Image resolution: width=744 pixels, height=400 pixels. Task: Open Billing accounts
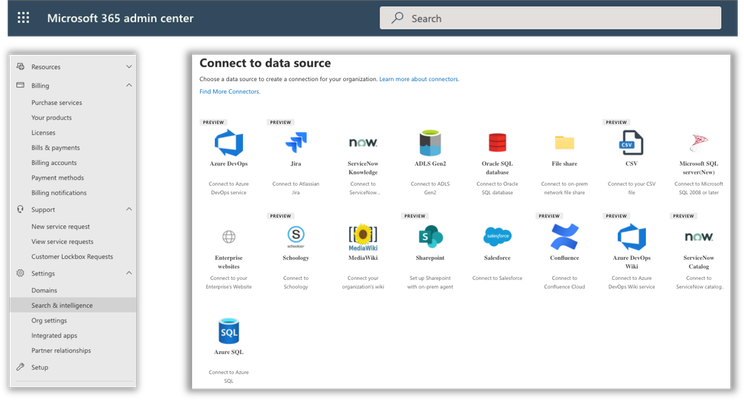[54, 163]
